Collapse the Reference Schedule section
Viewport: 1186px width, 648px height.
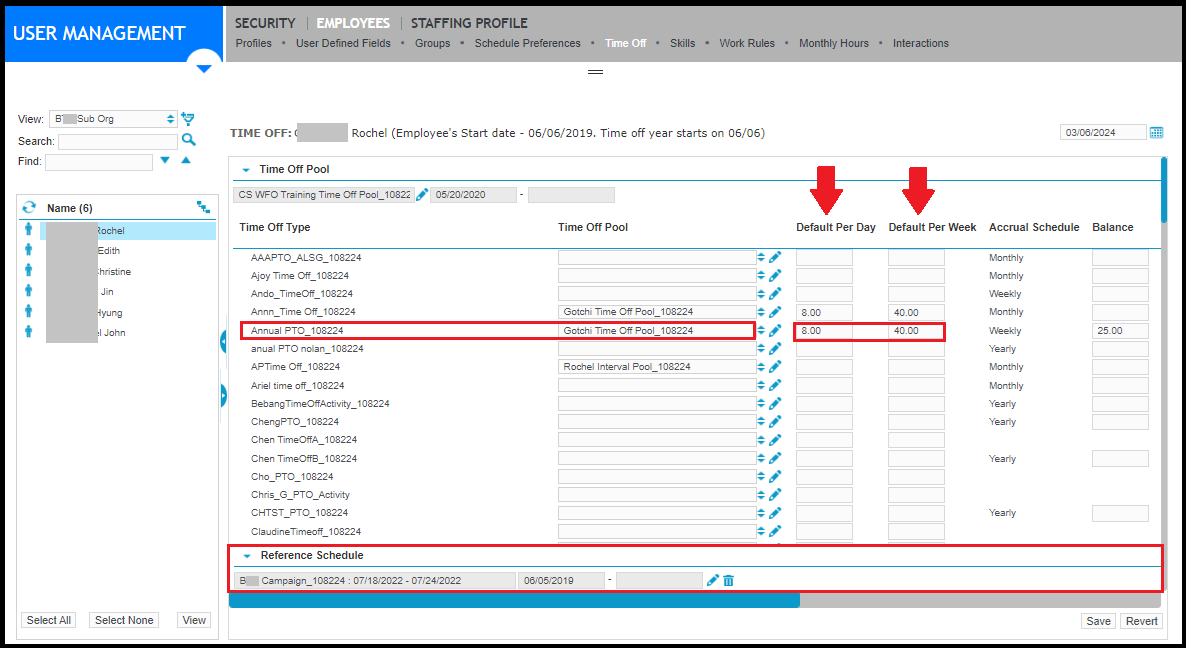coord(247,556)
